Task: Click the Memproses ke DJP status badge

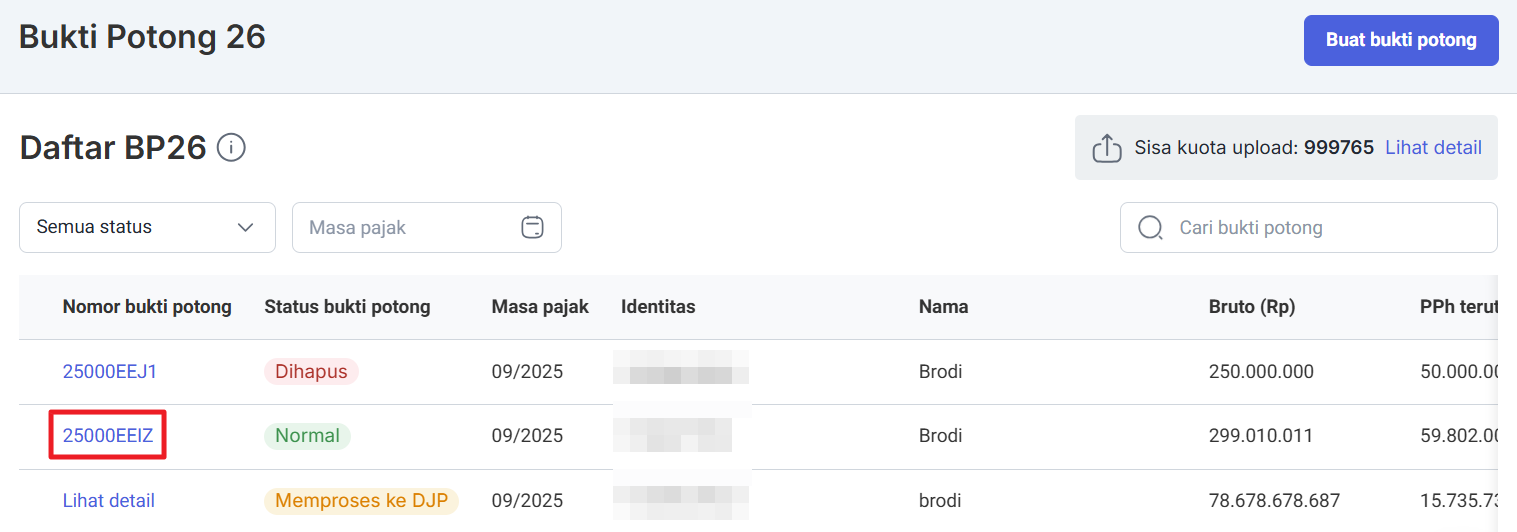Action: click(361, 501)
